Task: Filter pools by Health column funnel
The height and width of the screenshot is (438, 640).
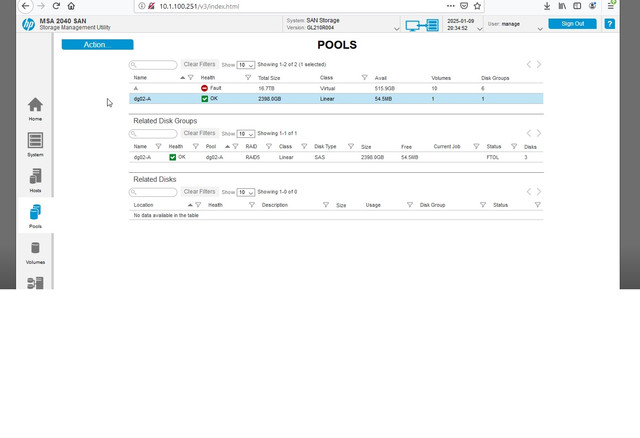Action: tap(248, 78)
